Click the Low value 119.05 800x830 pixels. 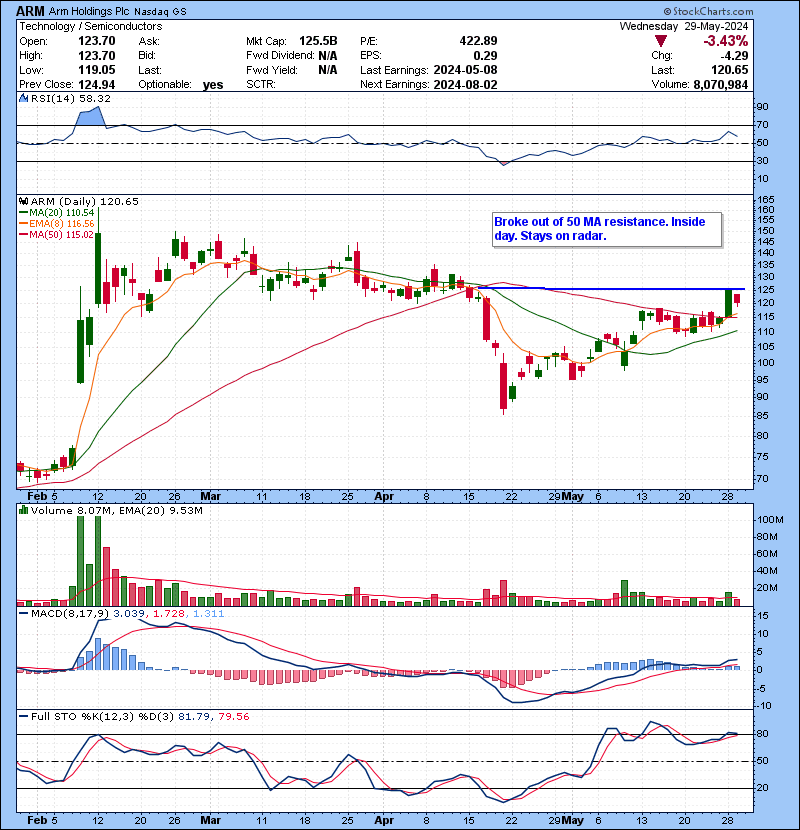(97, 70)
